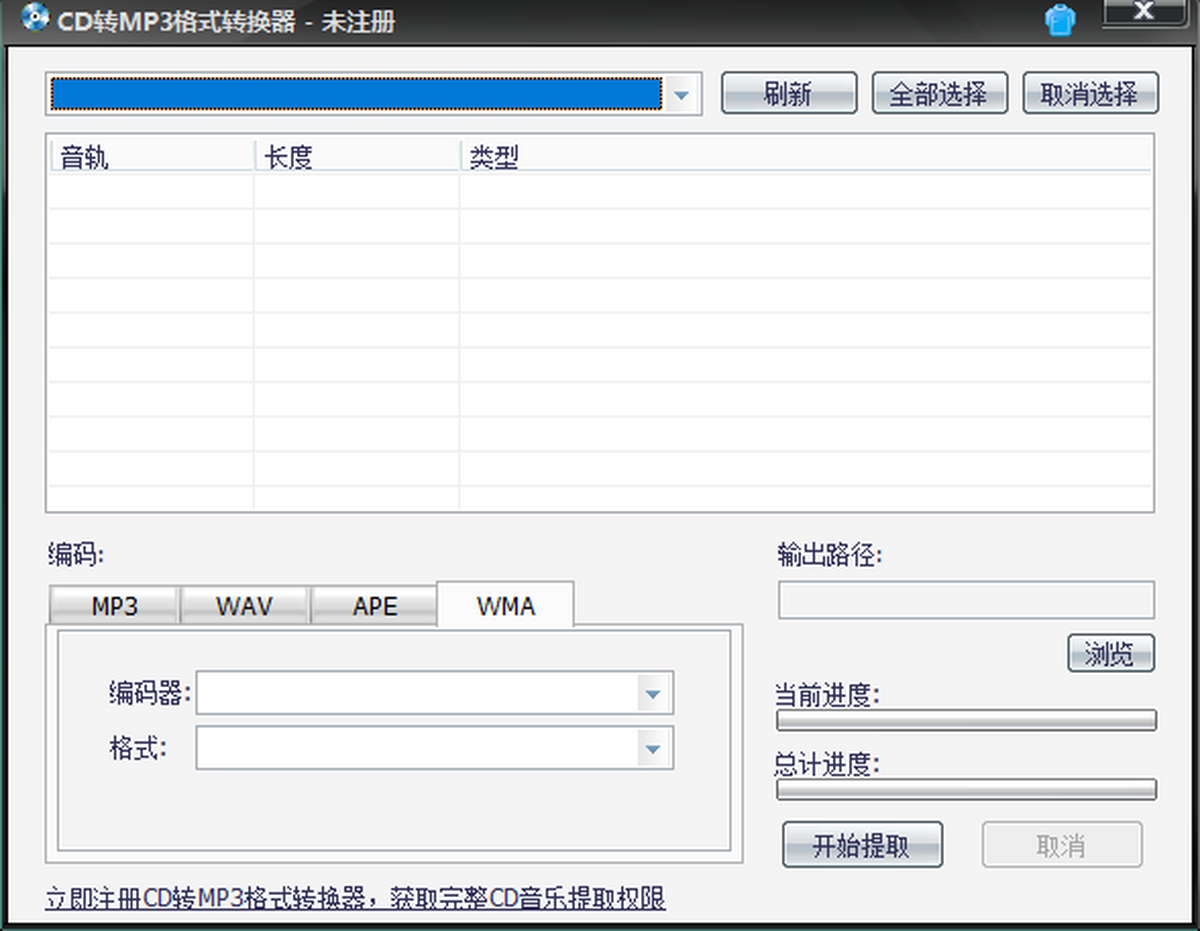The image size is (1200, 931).
Task: Expand the 编码器 encoder dropdown
Action: point(652,694)
